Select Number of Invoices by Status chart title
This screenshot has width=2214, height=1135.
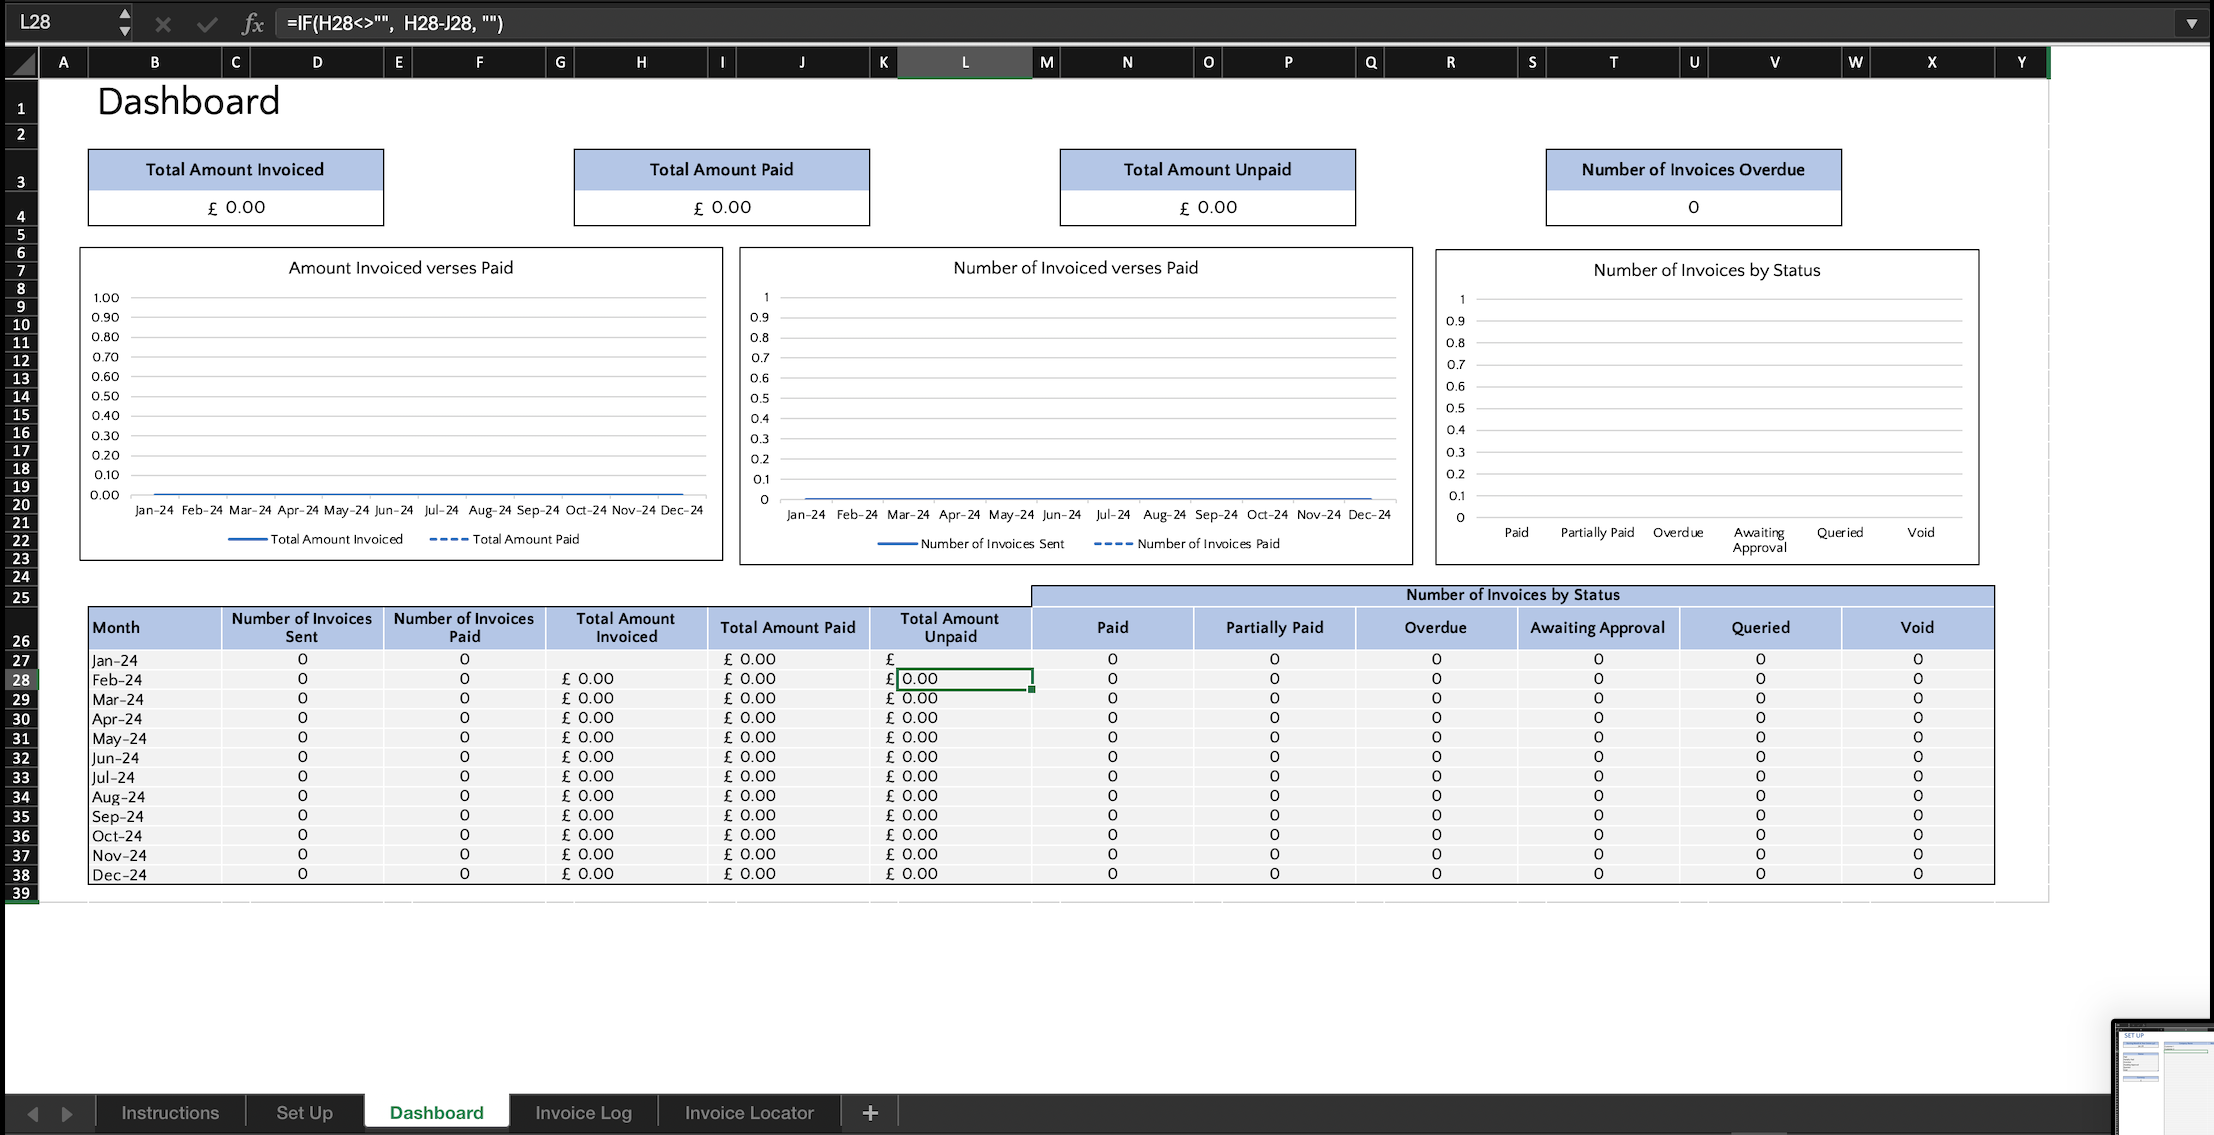1706,270
